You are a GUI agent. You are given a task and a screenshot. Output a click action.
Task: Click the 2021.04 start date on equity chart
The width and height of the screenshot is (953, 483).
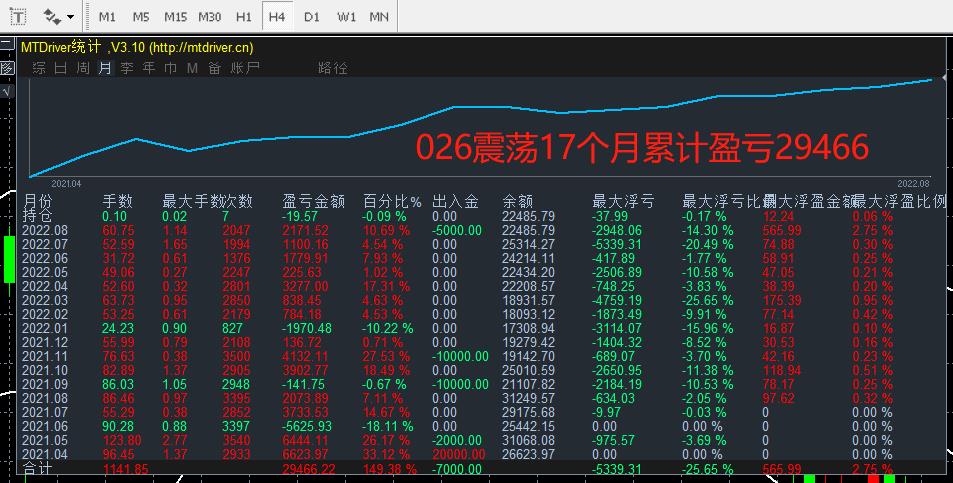click(66, 183)
